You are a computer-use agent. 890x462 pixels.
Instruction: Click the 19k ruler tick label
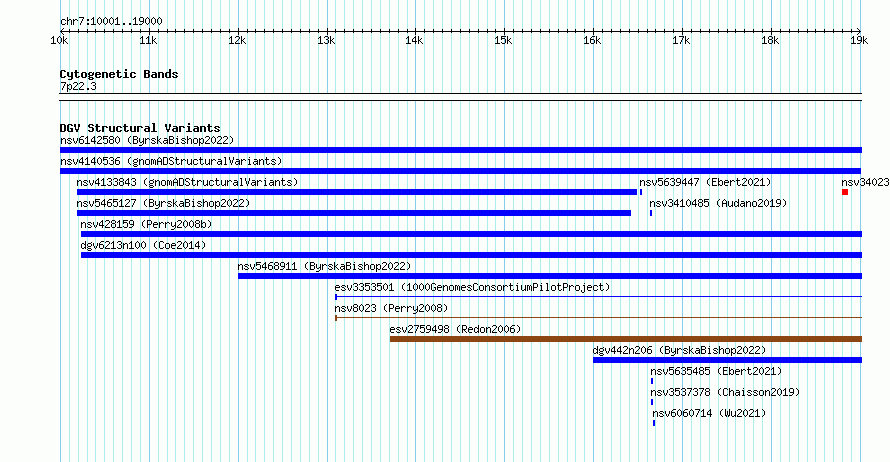[859, 40]
